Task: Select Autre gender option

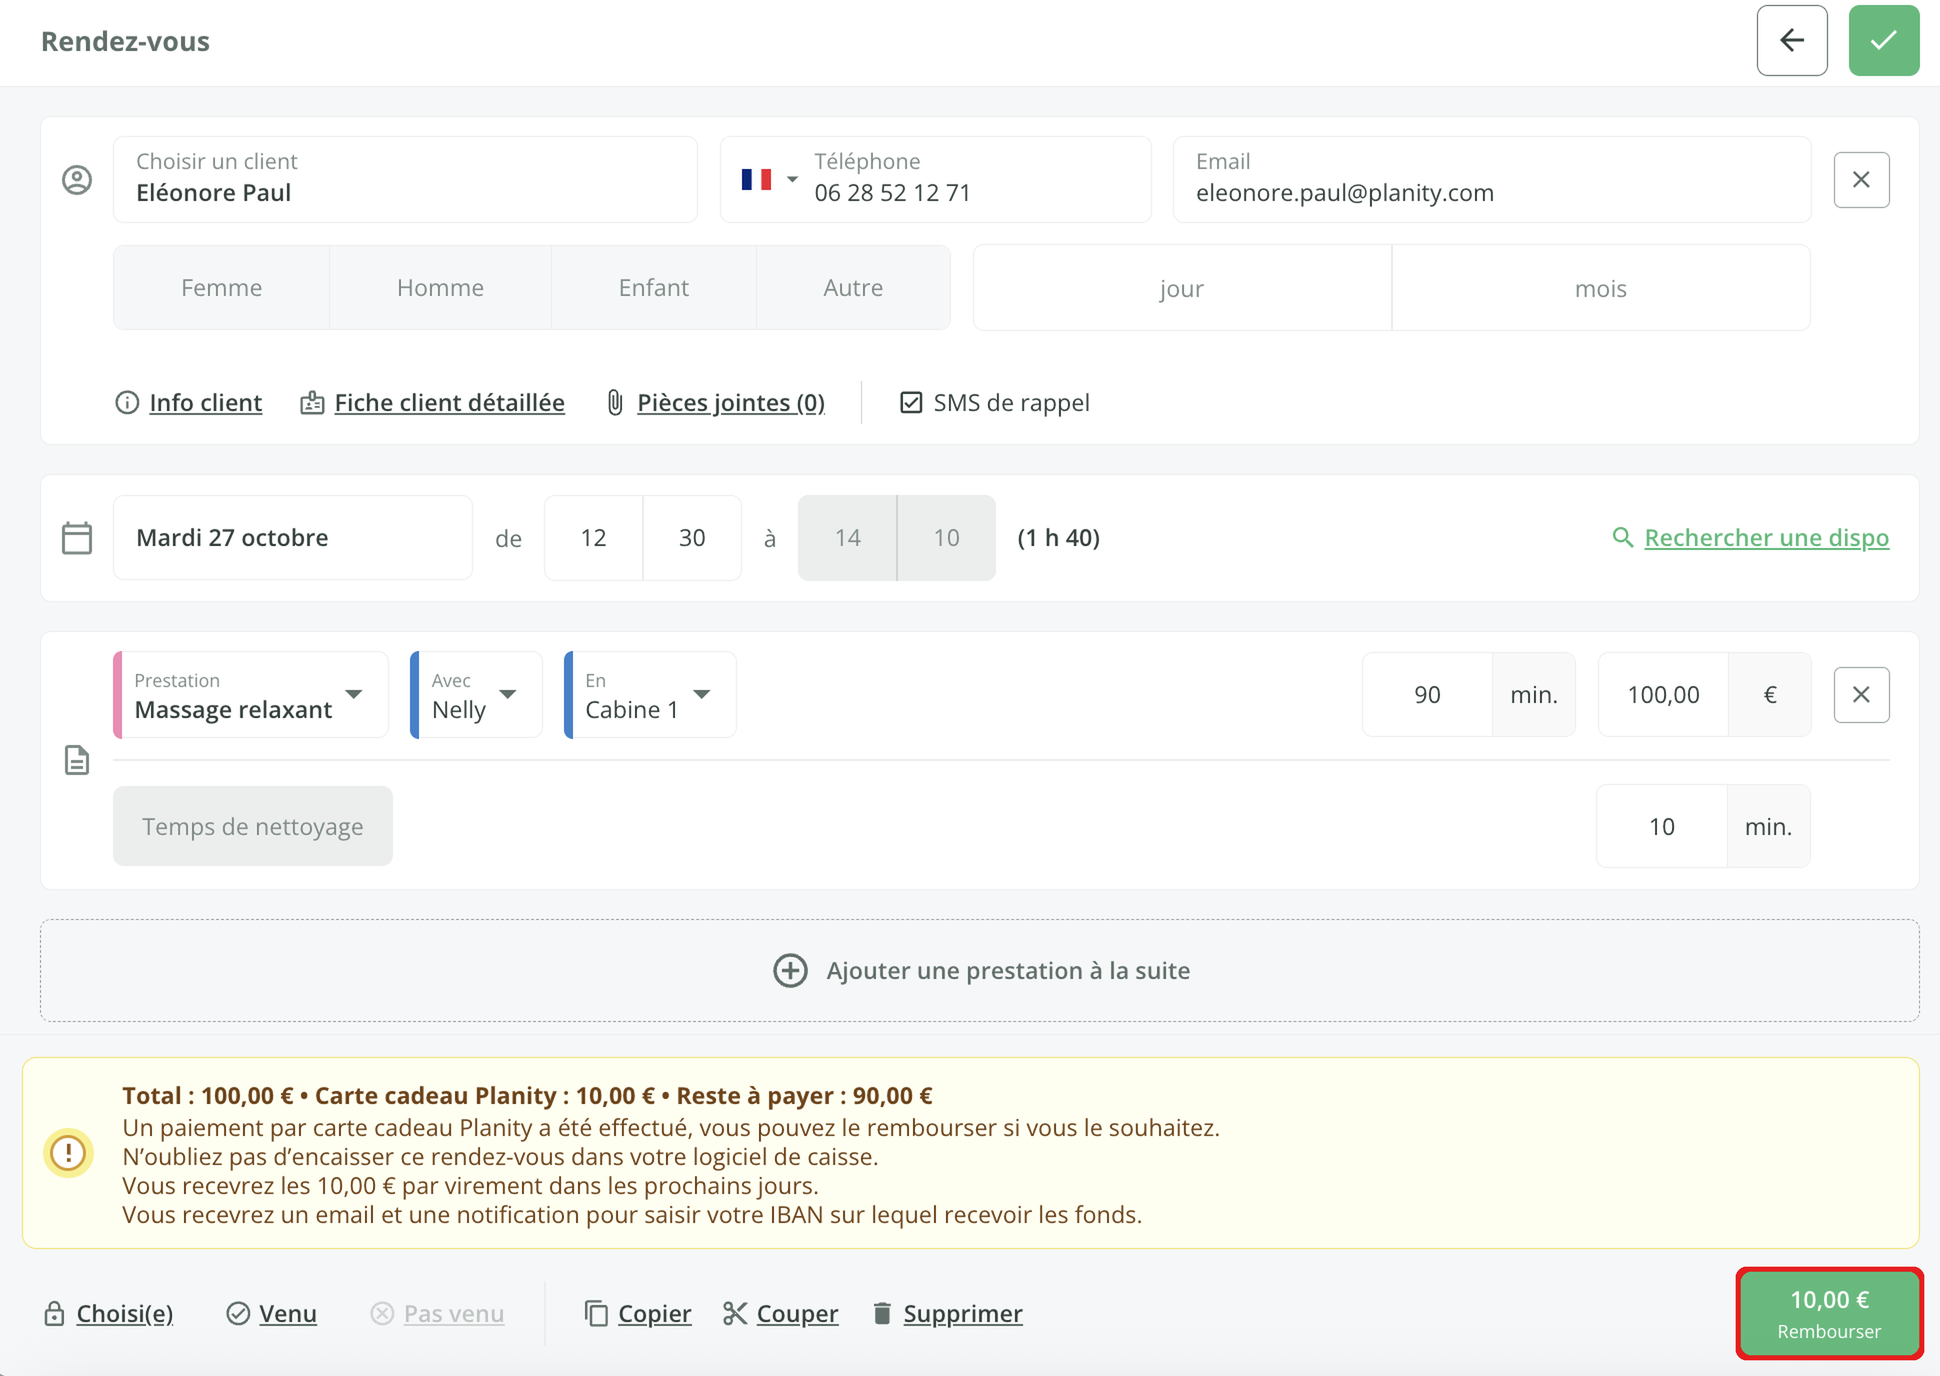Action: pos(853,288)
